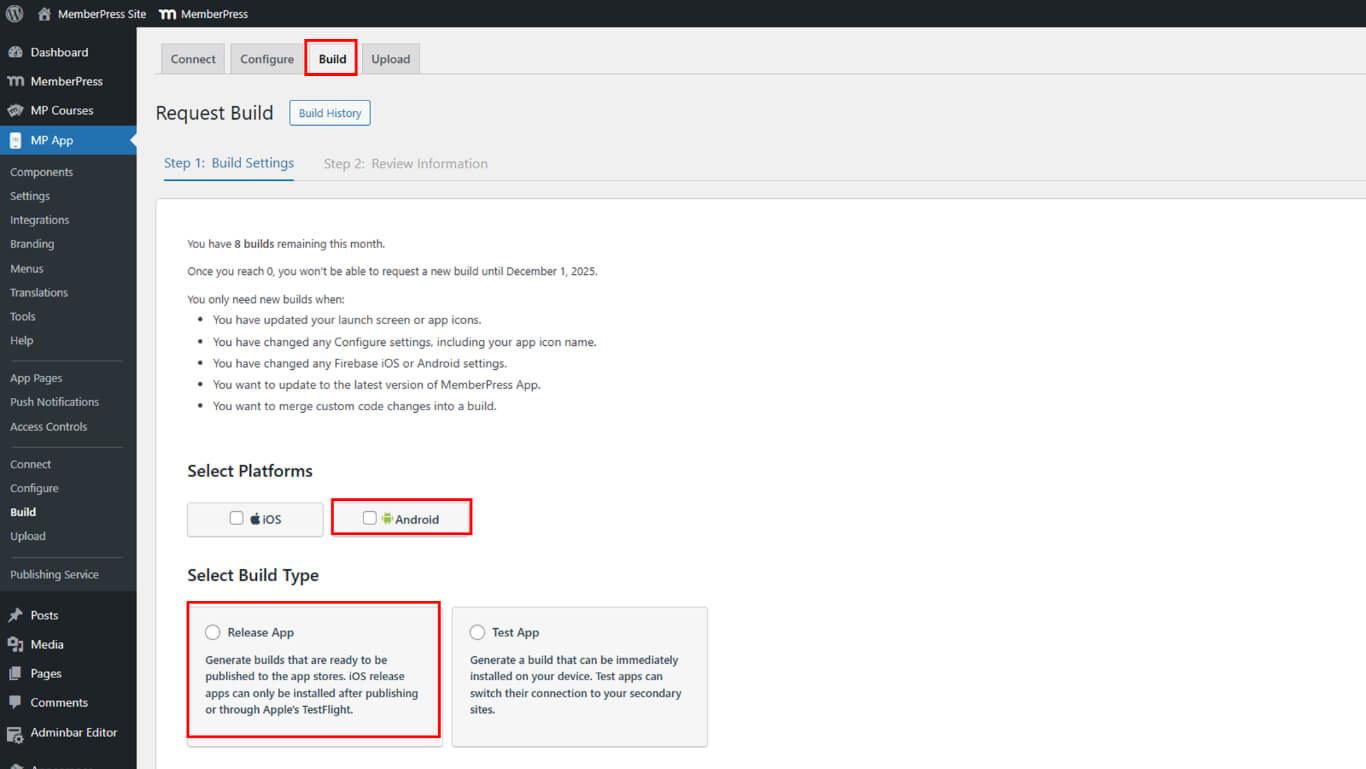Open Publishing Service in the sidebar

coord(54,575)
